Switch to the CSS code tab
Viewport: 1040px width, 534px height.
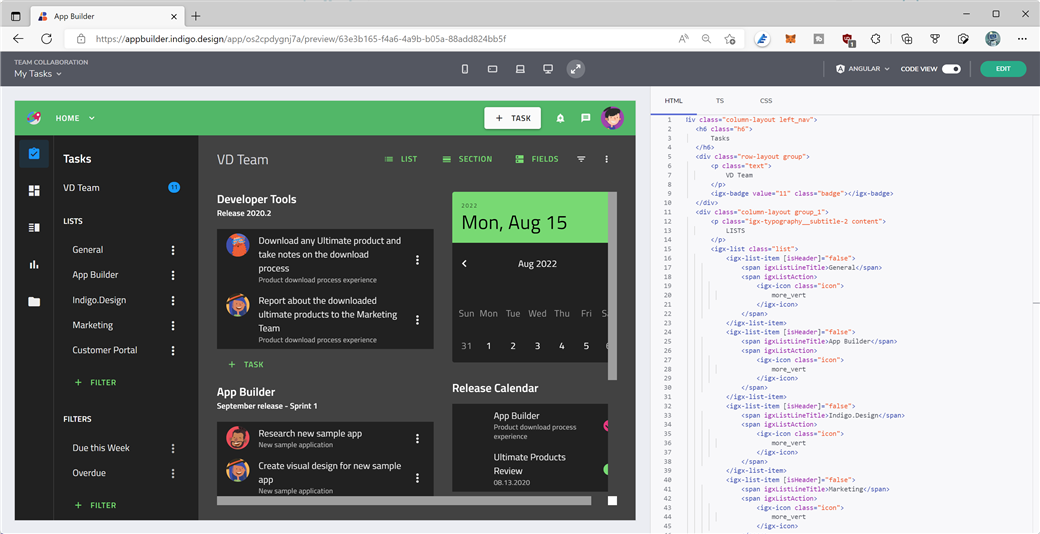pos(765,101)
